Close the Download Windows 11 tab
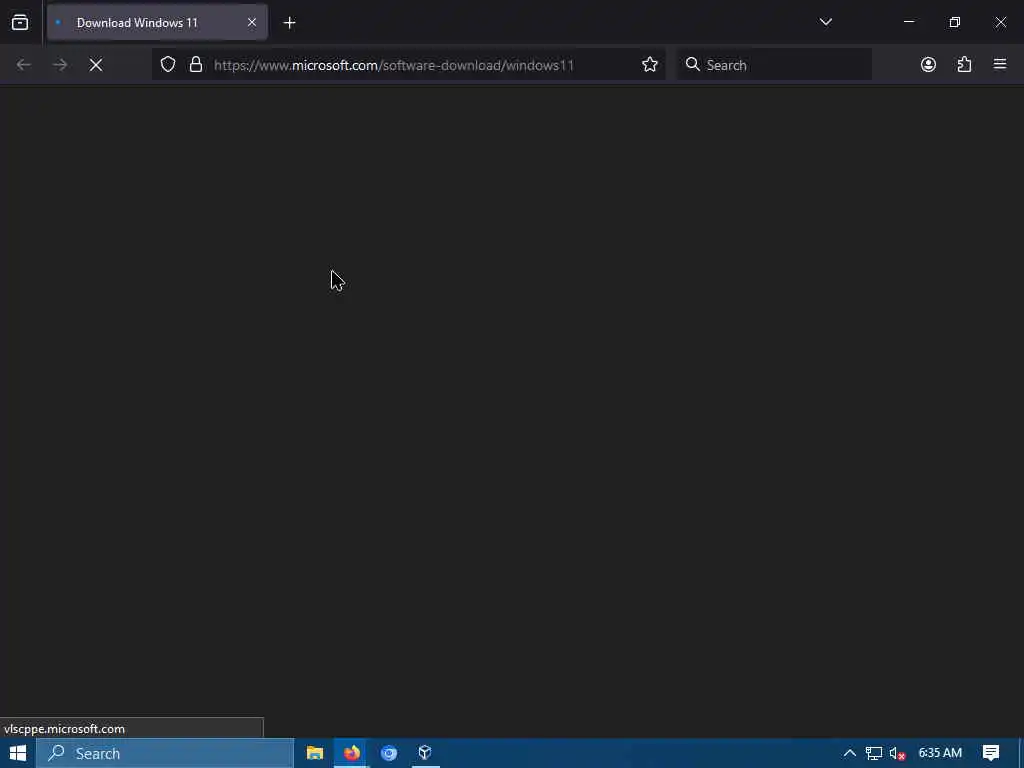1024x768 pixels. (251, 23)
